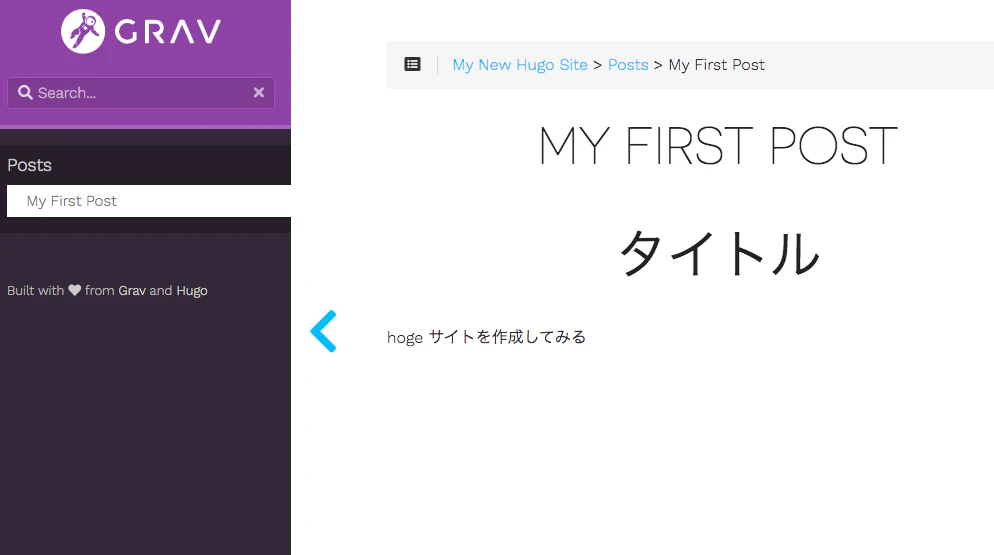The width and height of the screenshot is (994, 555).
Task: Select My First Post in the sidebar
Action: (148, 201)
